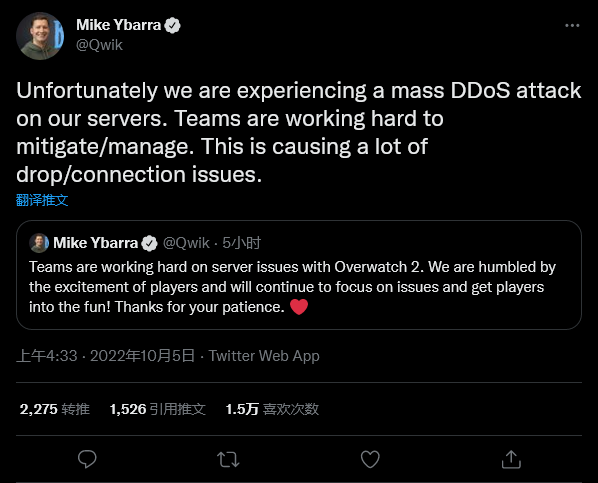The height and width of the screenshot is (483, 598).
Task: Click the 翻译推文 translate link
Action: (x=42, y=200)
